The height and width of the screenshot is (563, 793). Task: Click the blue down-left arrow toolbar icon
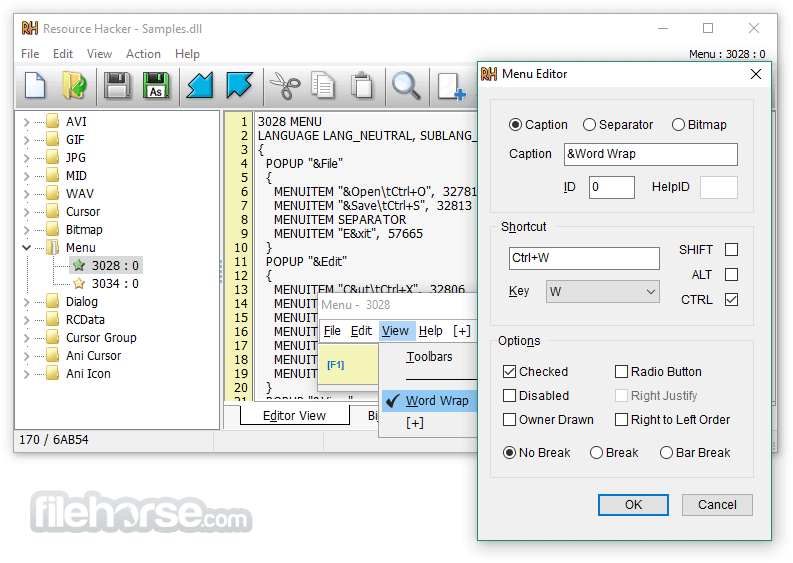(x=199, y=85)
